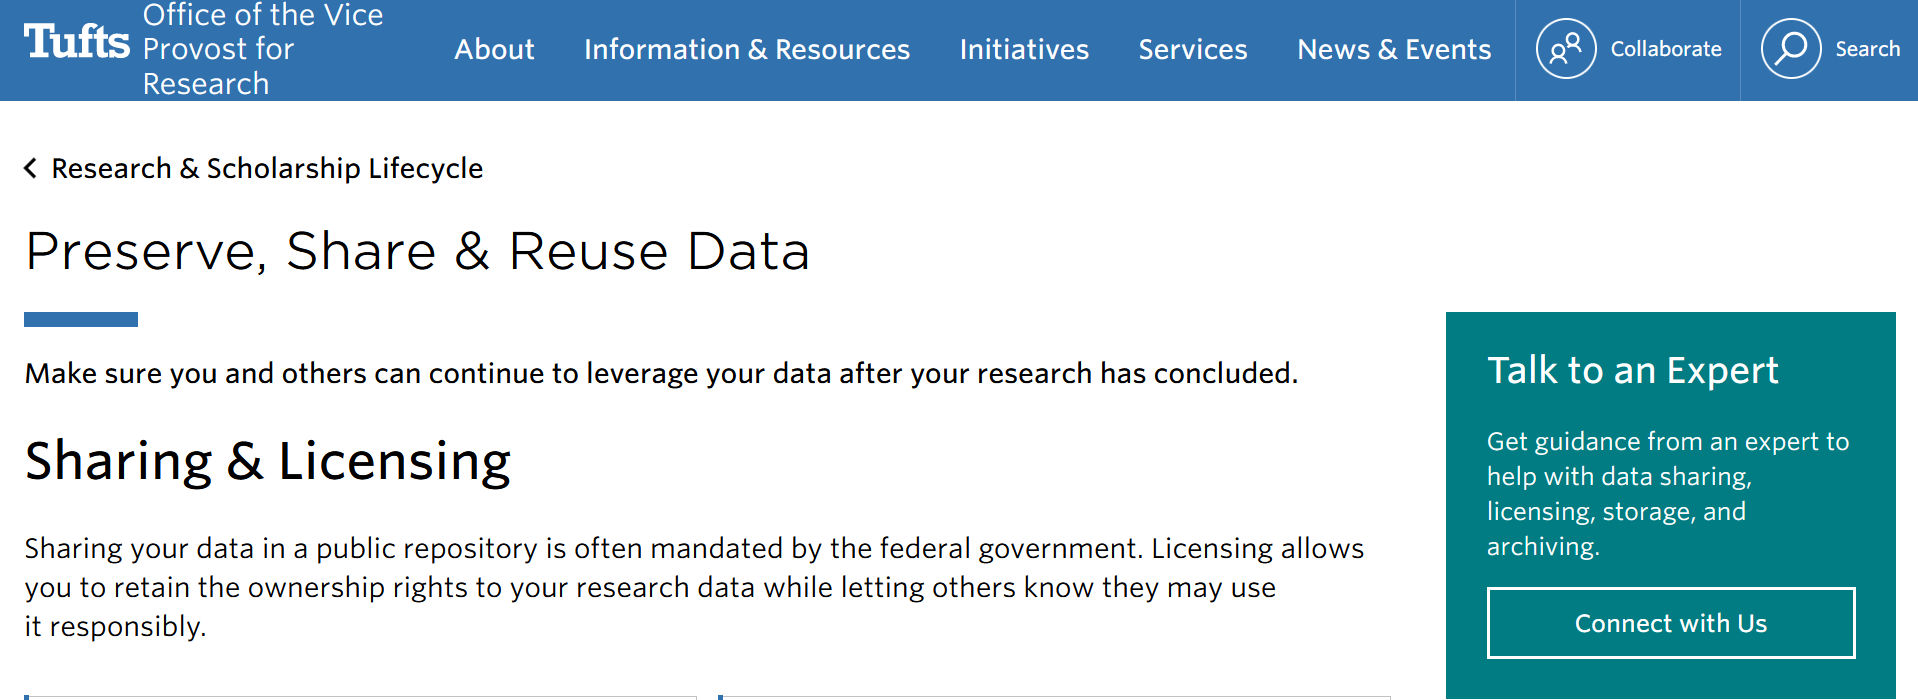Screen dimensions: 1918x700
Task: Click the Tufts logo
Action: point(76,42)
